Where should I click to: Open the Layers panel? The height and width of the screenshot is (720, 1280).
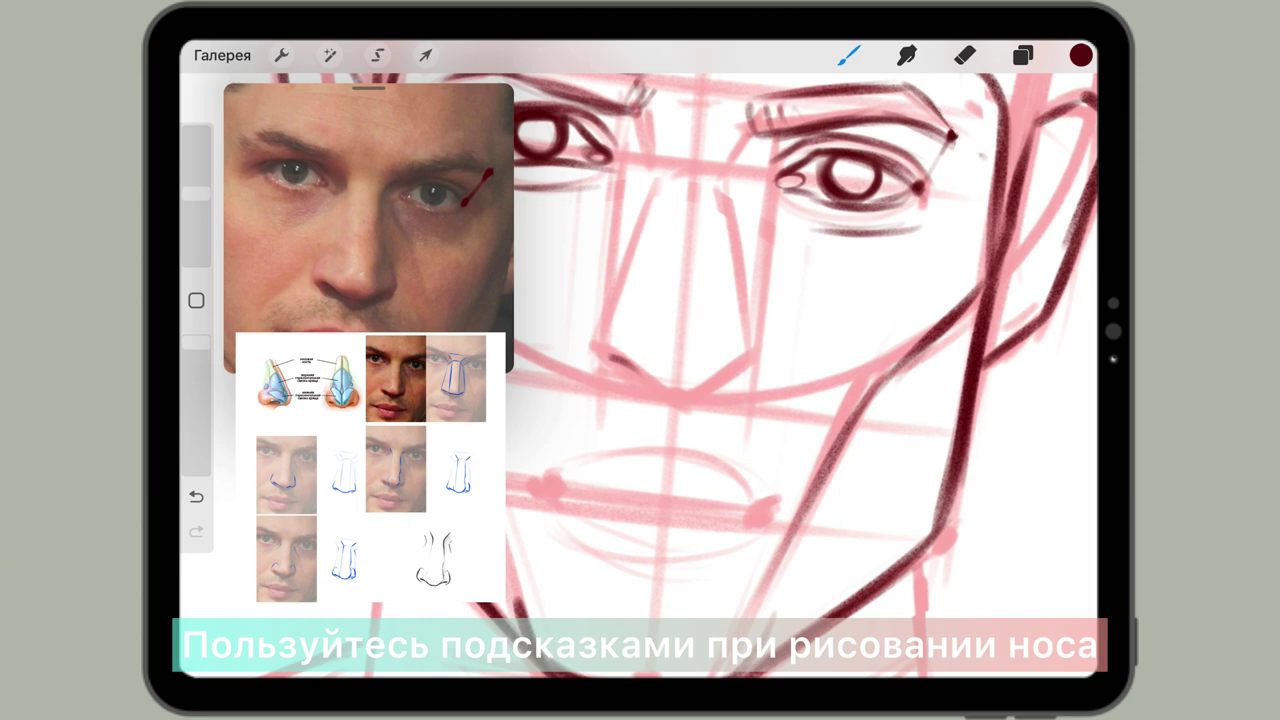click(1022, 55)
